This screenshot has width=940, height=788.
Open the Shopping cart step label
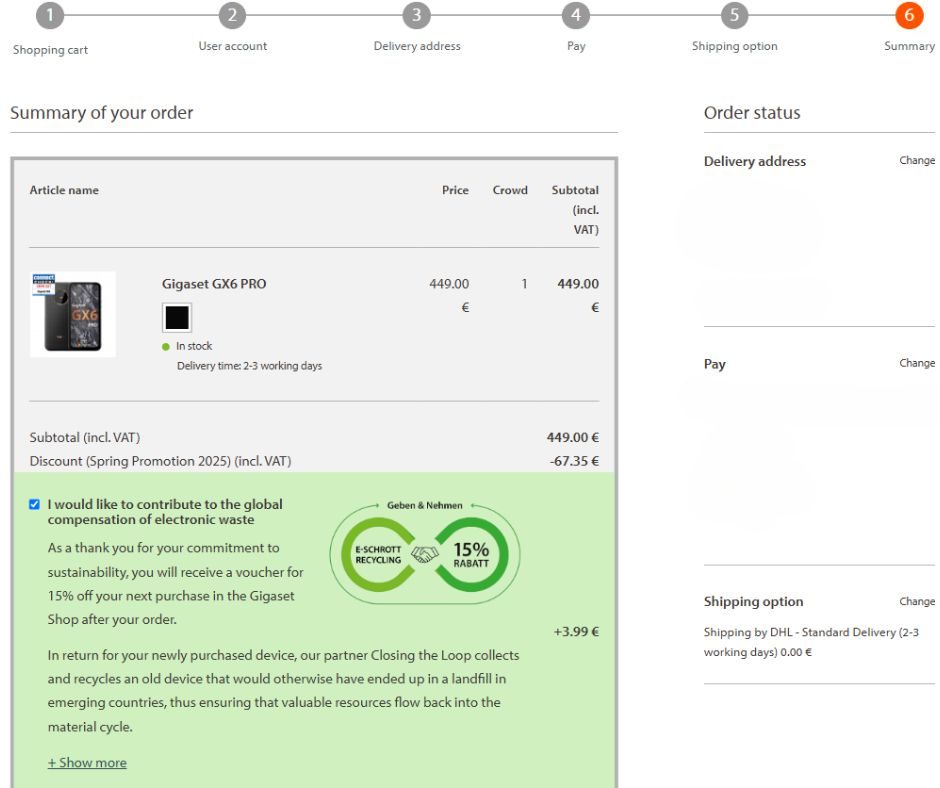coord(50,50)
